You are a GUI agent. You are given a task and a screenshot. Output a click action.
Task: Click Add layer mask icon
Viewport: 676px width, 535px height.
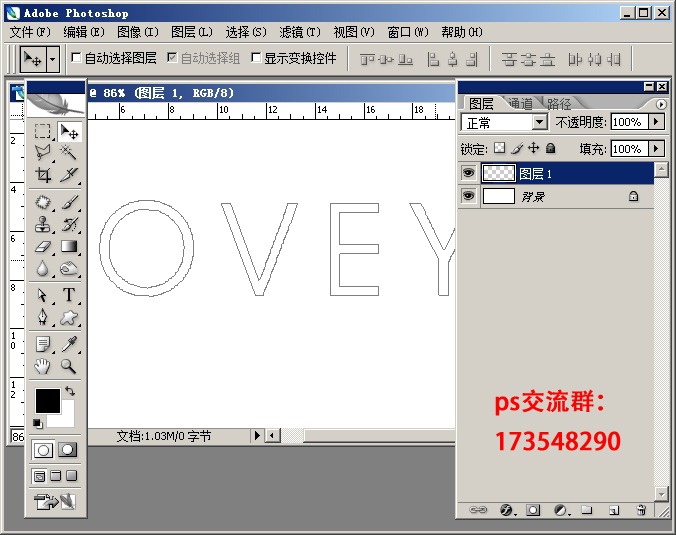click(533, 510)
